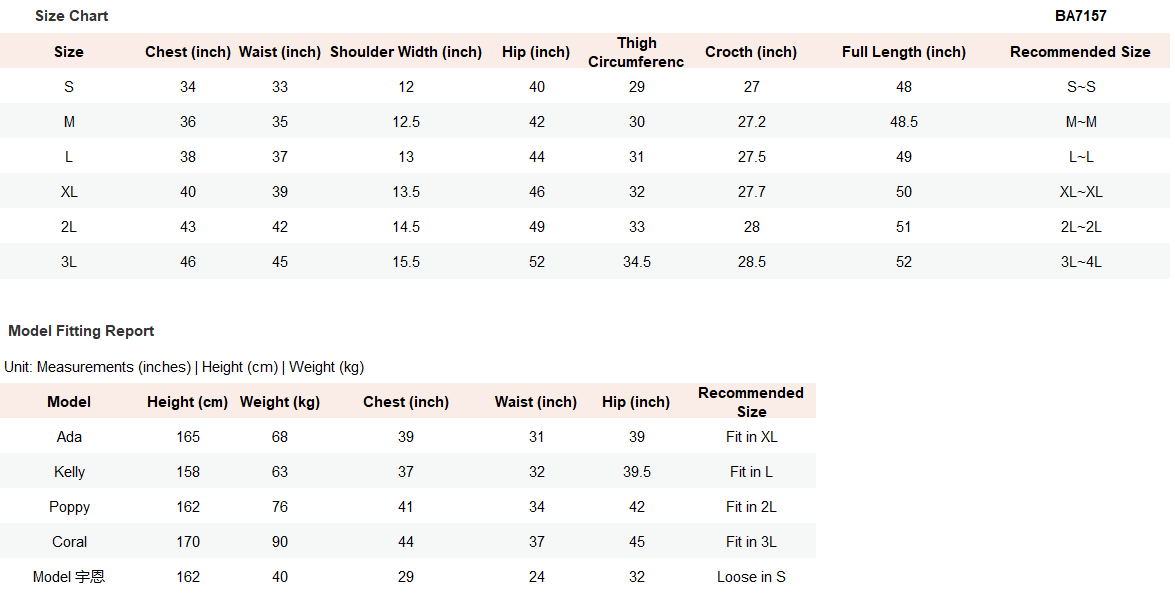
Task: Click the model name Ada
Action: pos(69,437)
